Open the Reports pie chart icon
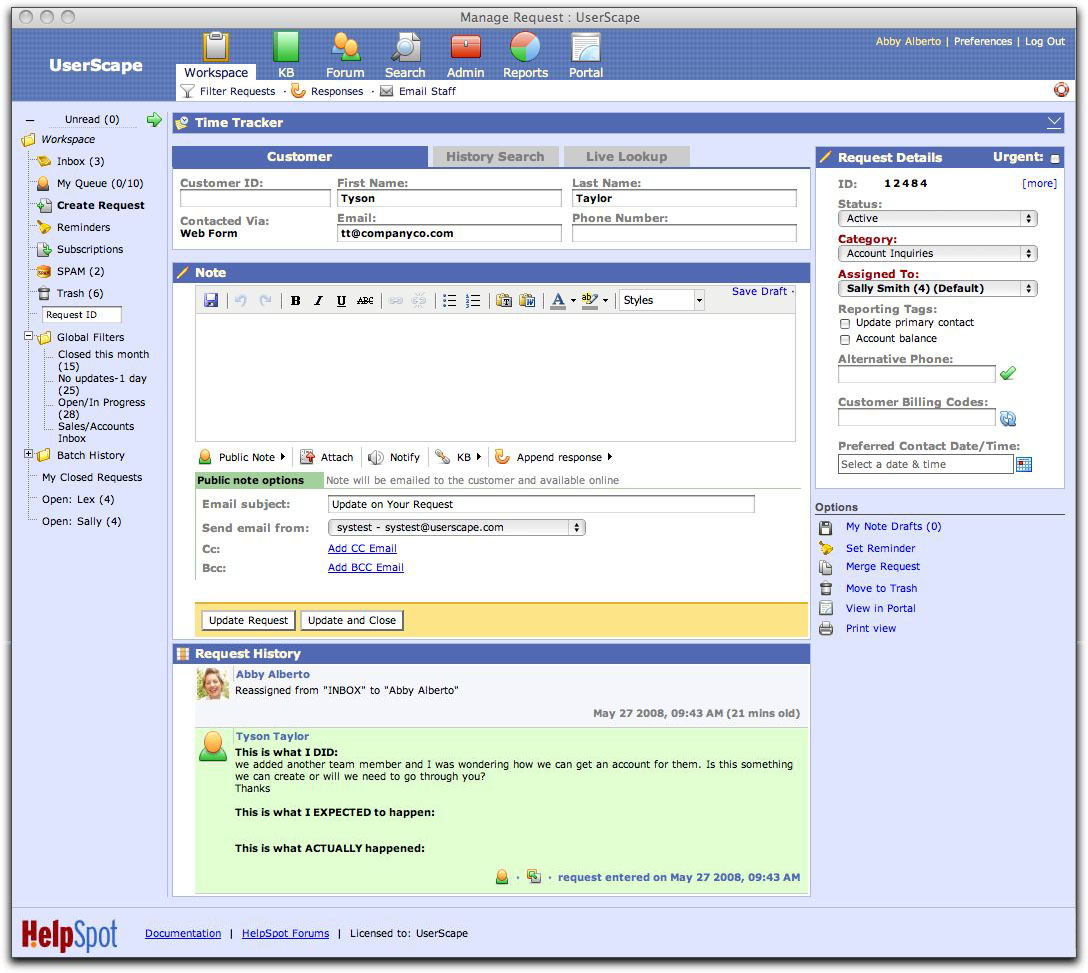 [525, 48]
